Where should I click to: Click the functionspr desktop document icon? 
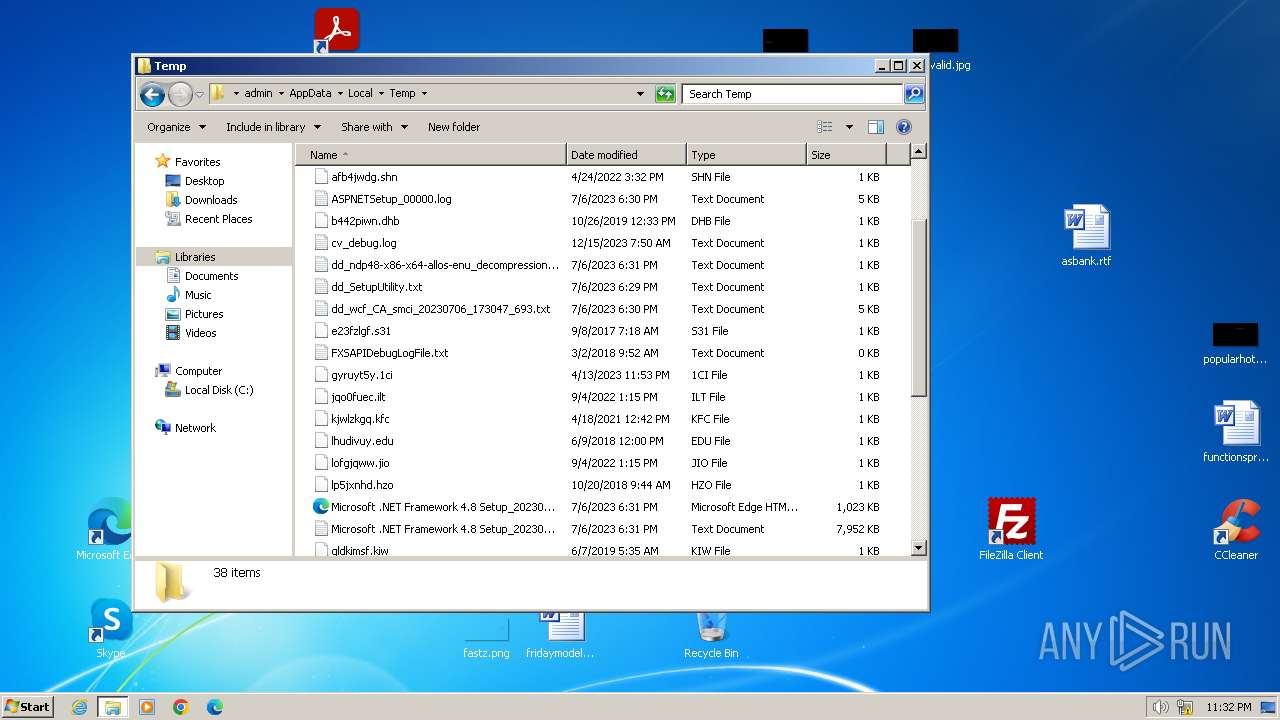[x=1236, y=432]
